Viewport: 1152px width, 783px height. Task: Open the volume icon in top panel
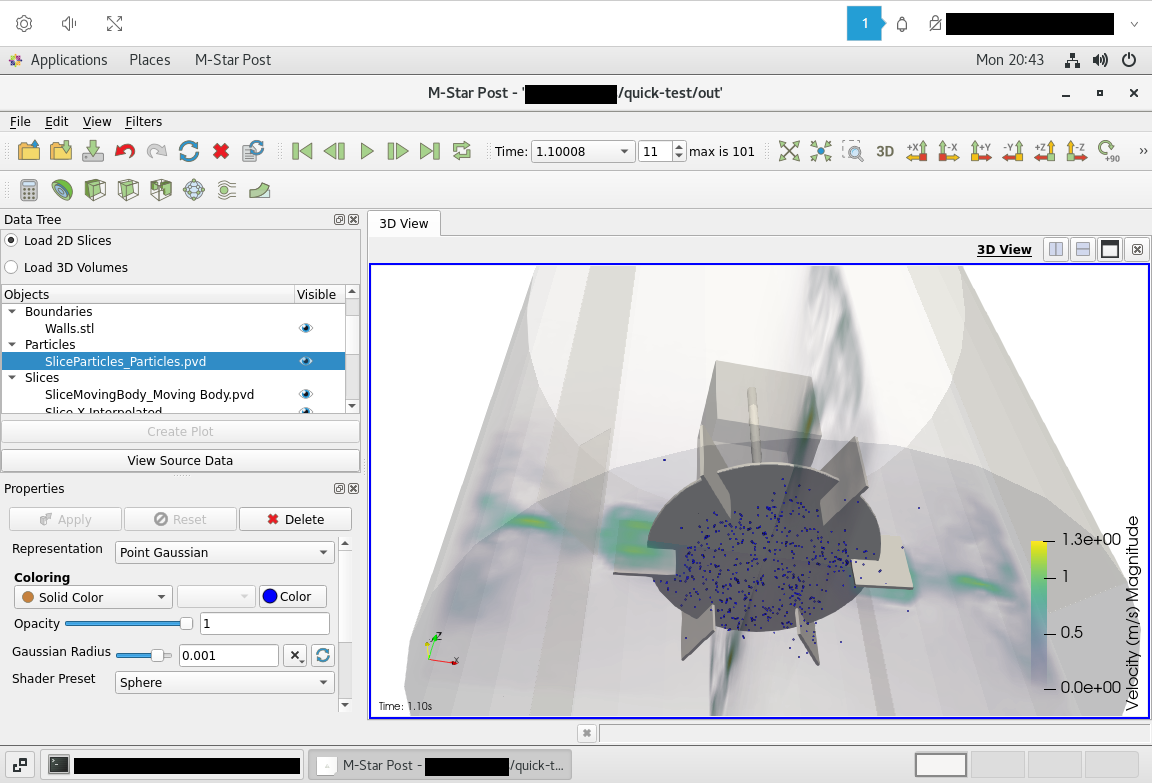pos(1100,60)
